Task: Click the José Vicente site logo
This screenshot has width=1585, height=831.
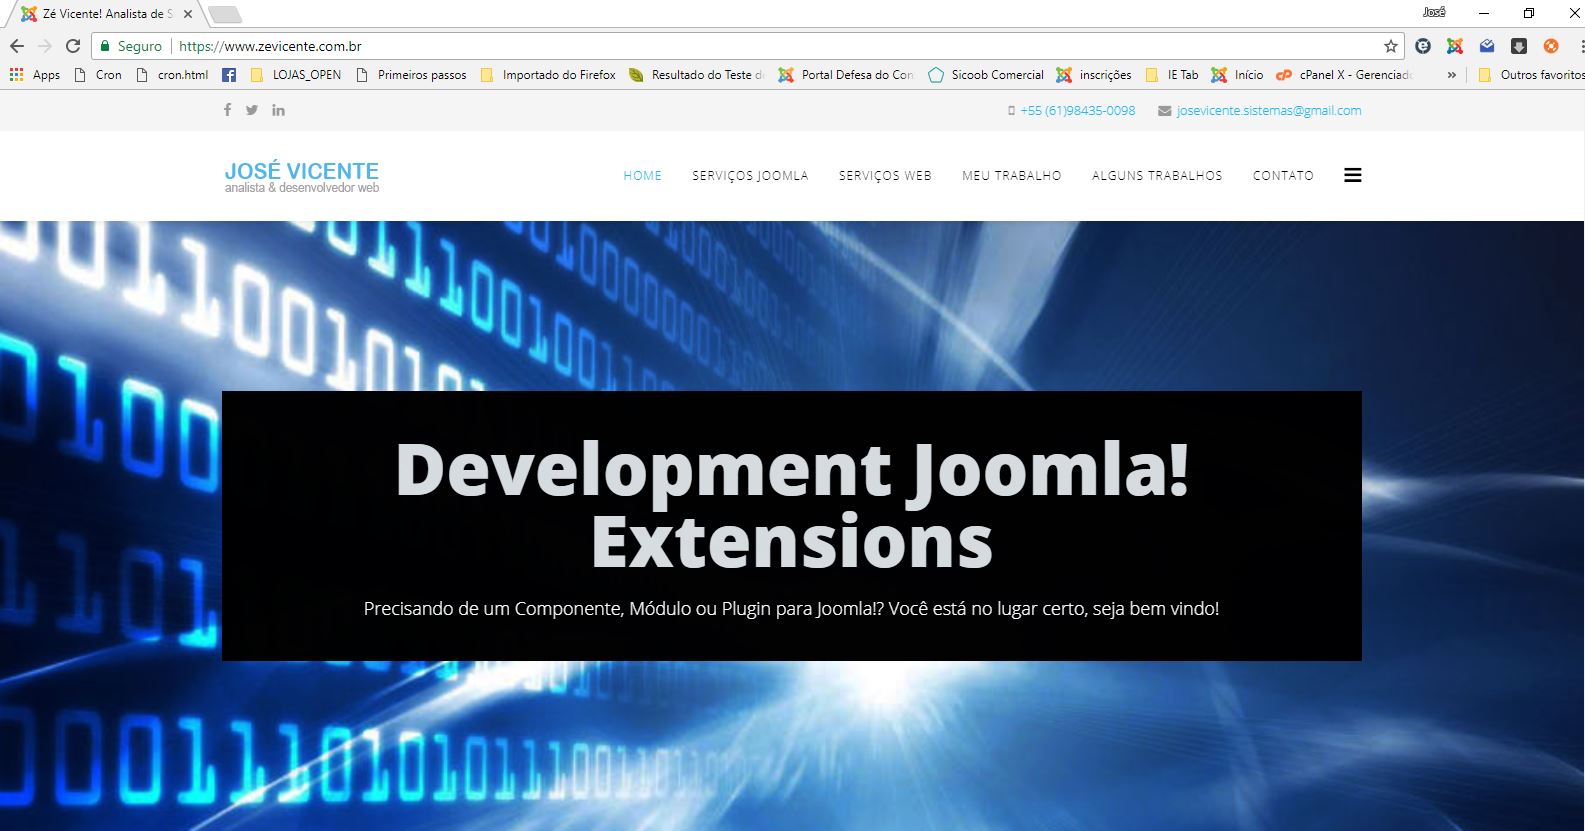Action: [x=302, y=176]
